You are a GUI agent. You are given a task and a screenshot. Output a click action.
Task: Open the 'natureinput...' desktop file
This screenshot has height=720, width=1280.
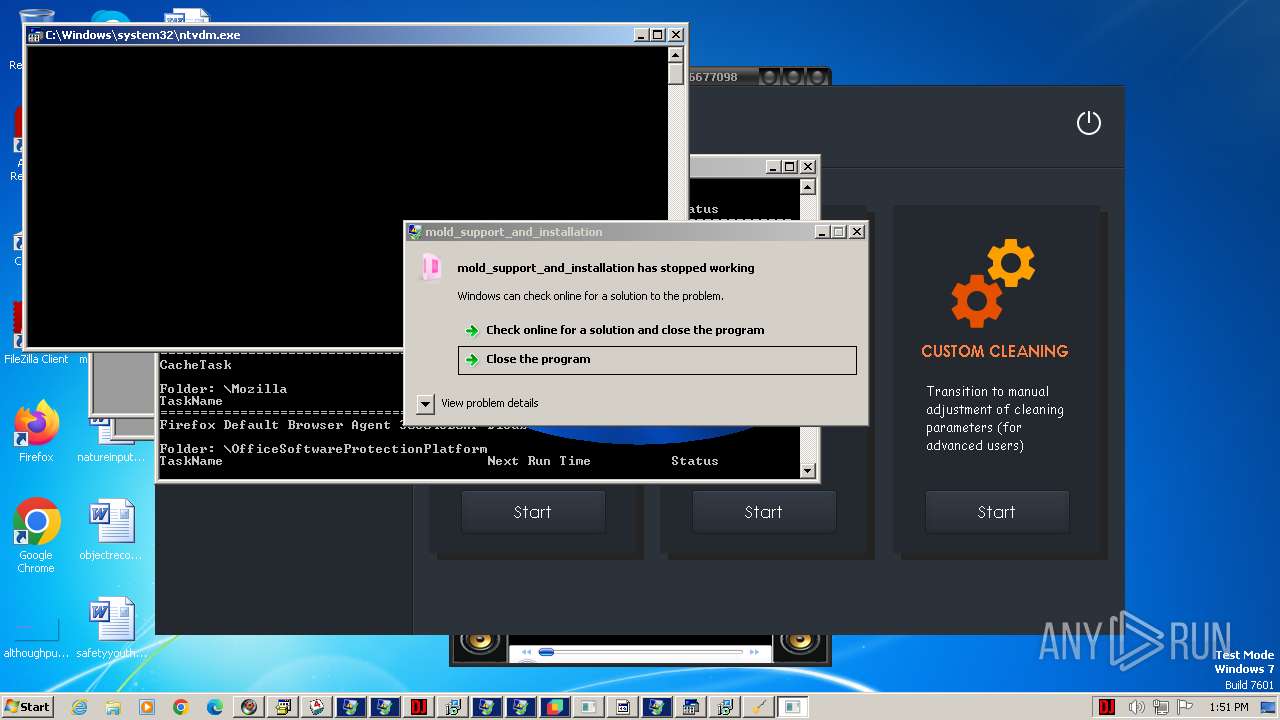pos(110,440)
